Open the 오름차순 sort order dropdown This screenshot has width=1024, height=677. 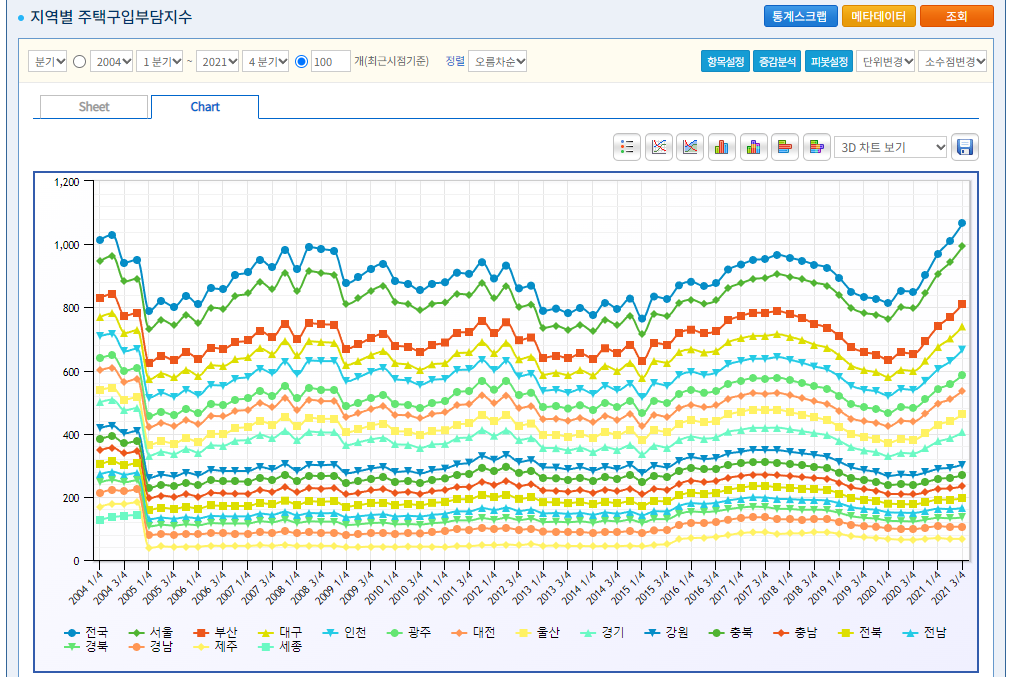[x=498, y=61]
